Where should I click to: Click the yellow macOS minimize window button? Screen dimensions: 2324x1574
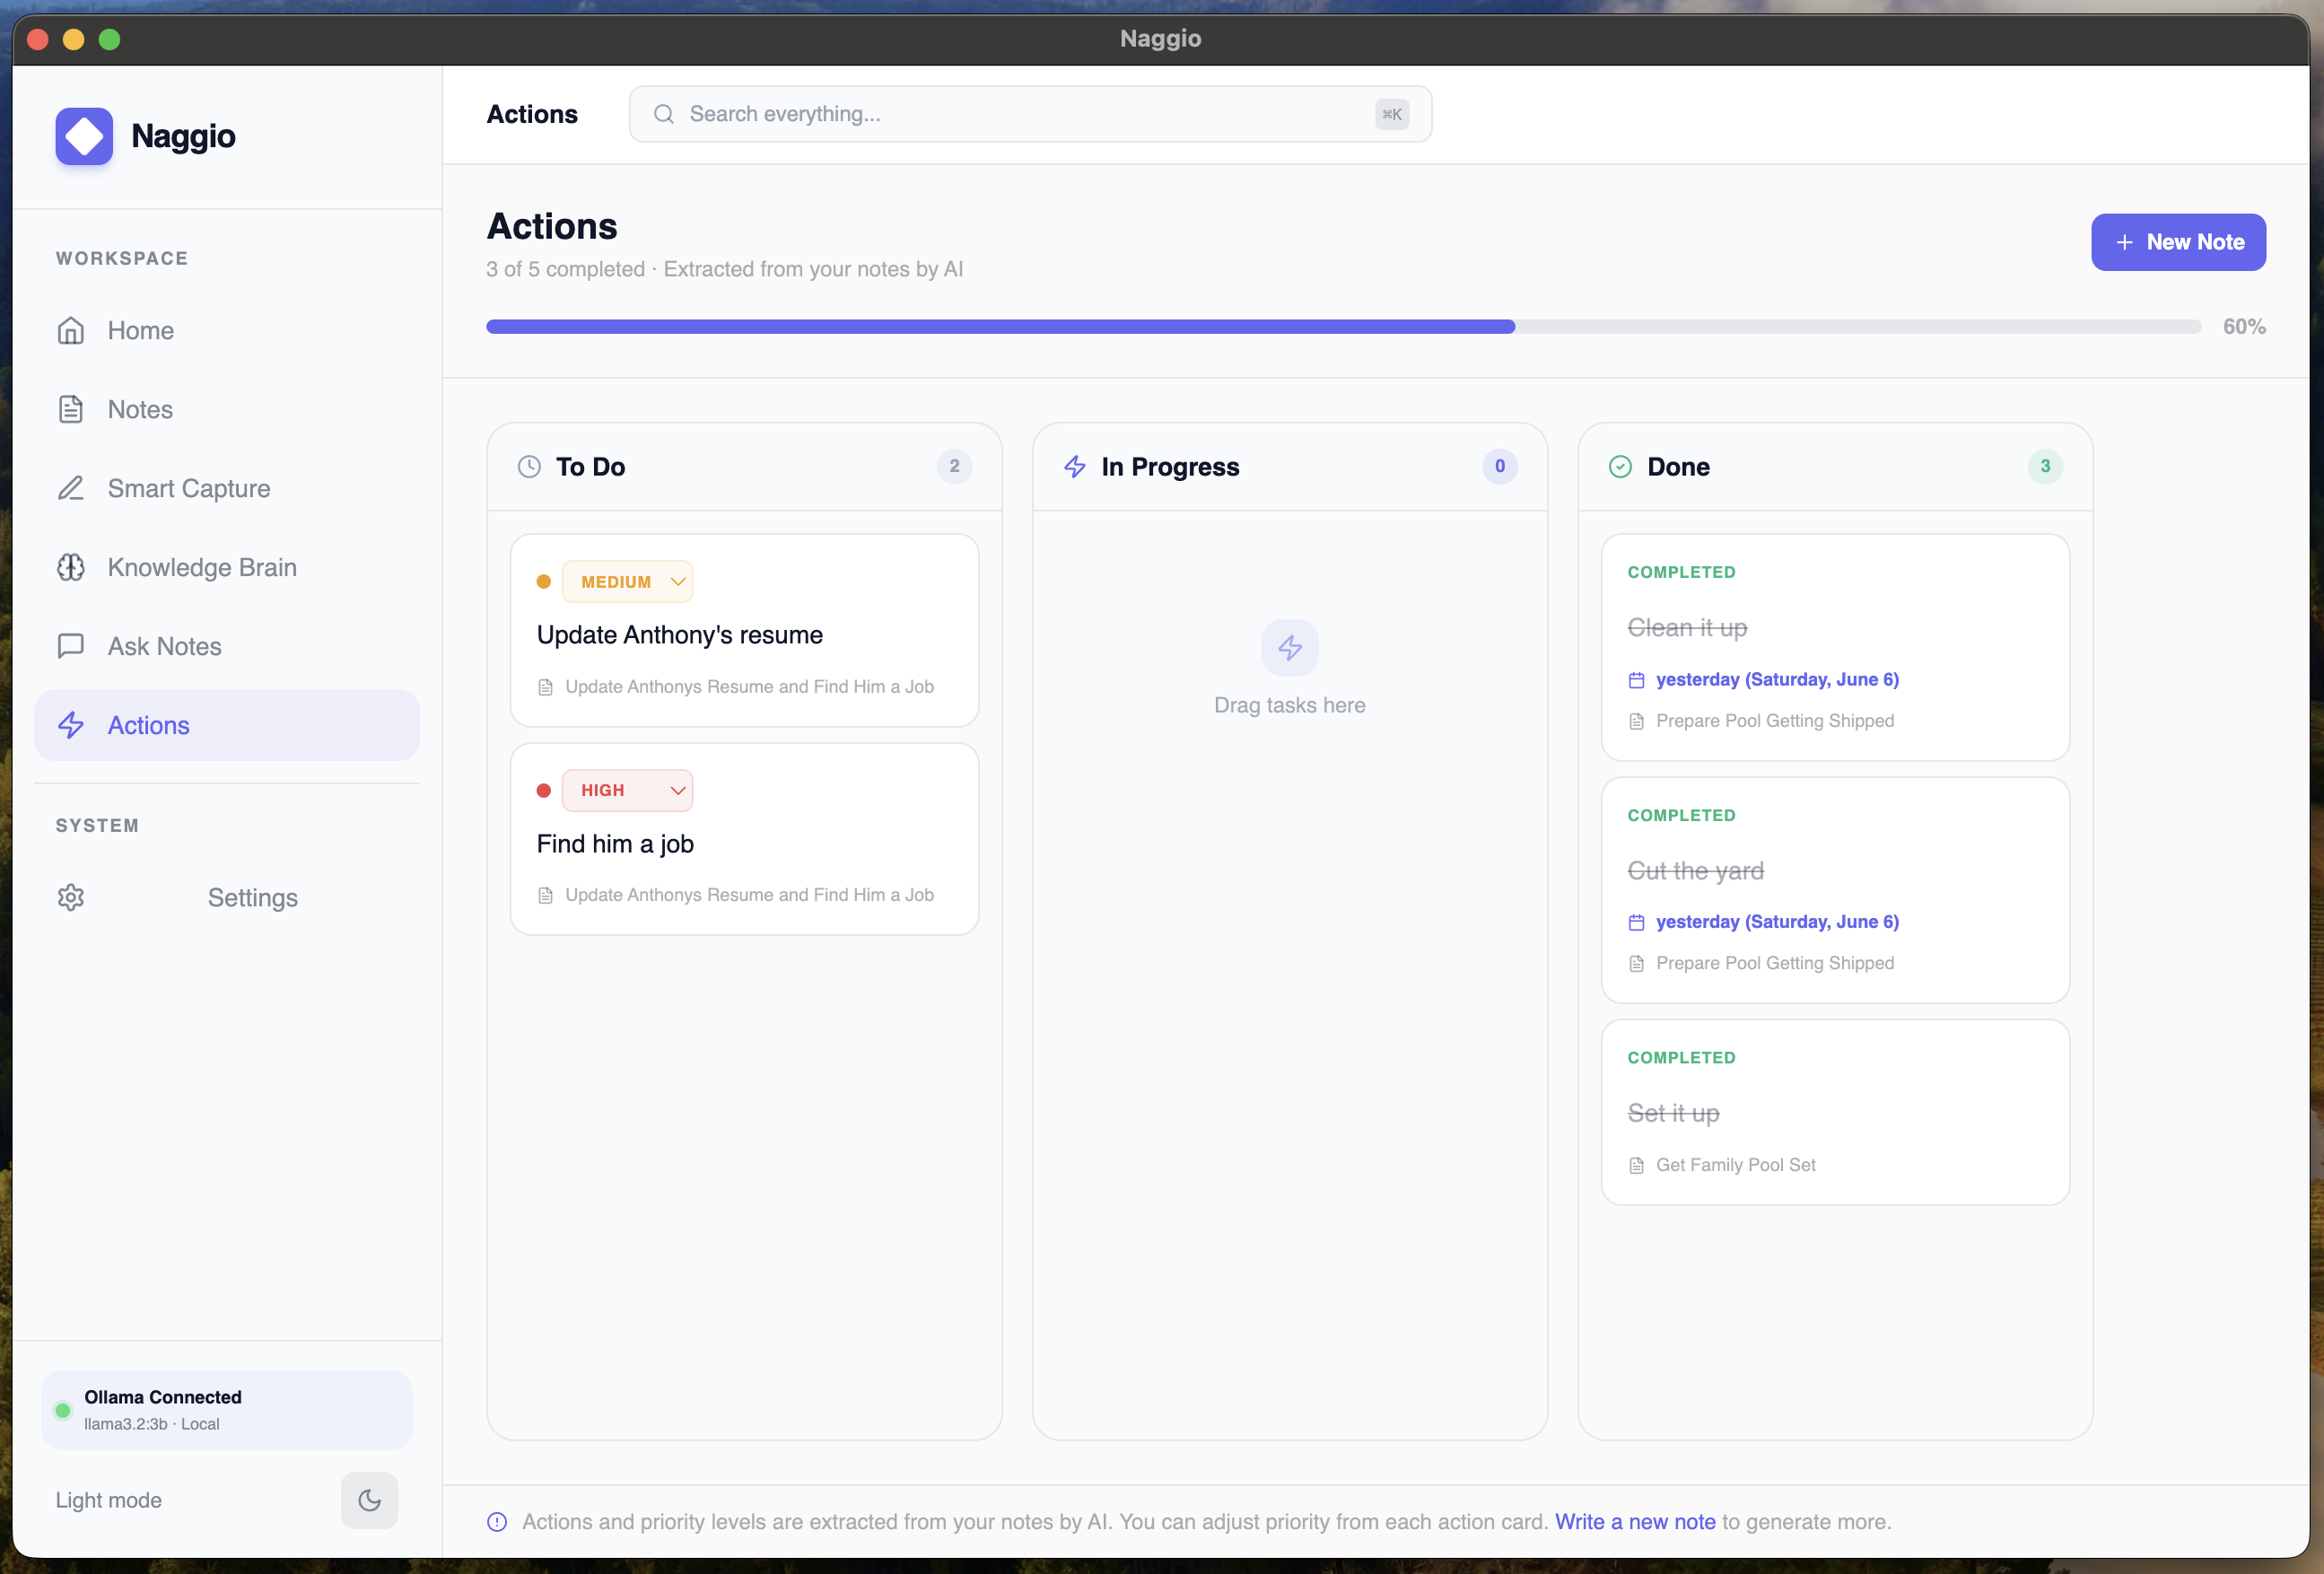[74, 39]
